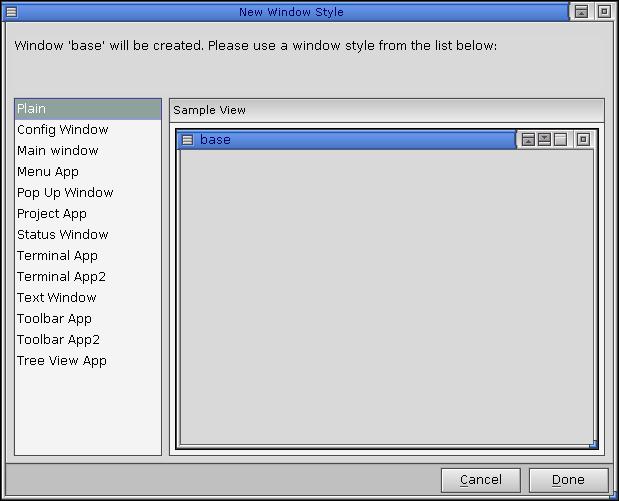
Task: Pick Menu App in the style list
Action: point(47,172)
